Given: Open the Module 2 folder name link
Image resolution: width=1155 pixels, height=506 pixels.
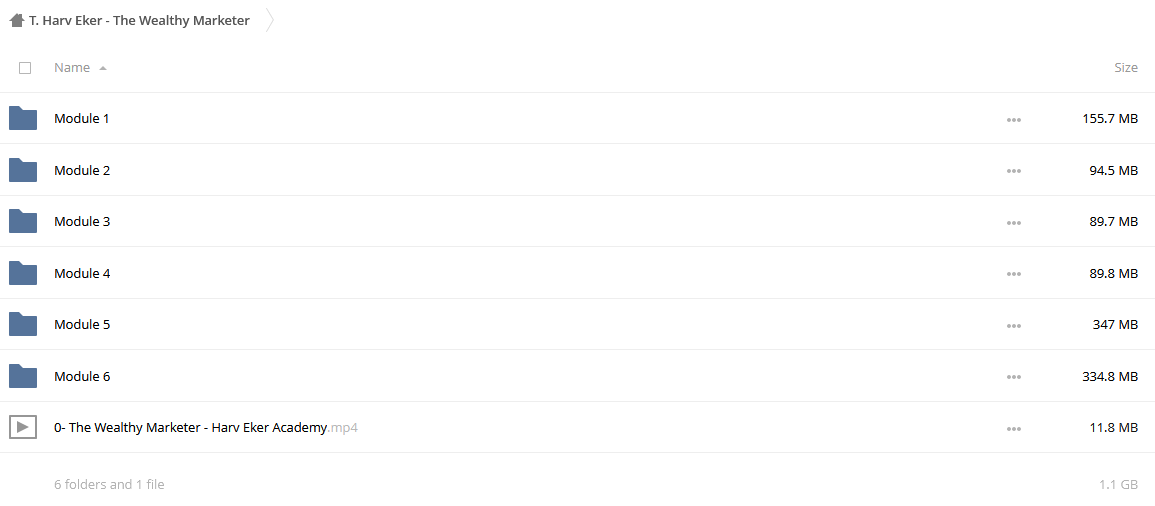Looking at the screenshot, I should [x=82, y=170].
